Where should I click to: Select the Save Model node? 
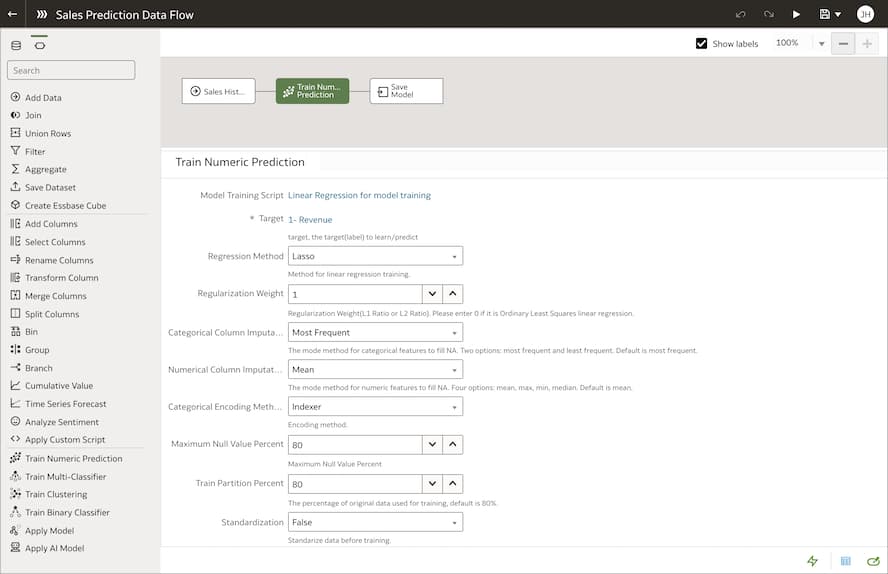tap(406, 91)
